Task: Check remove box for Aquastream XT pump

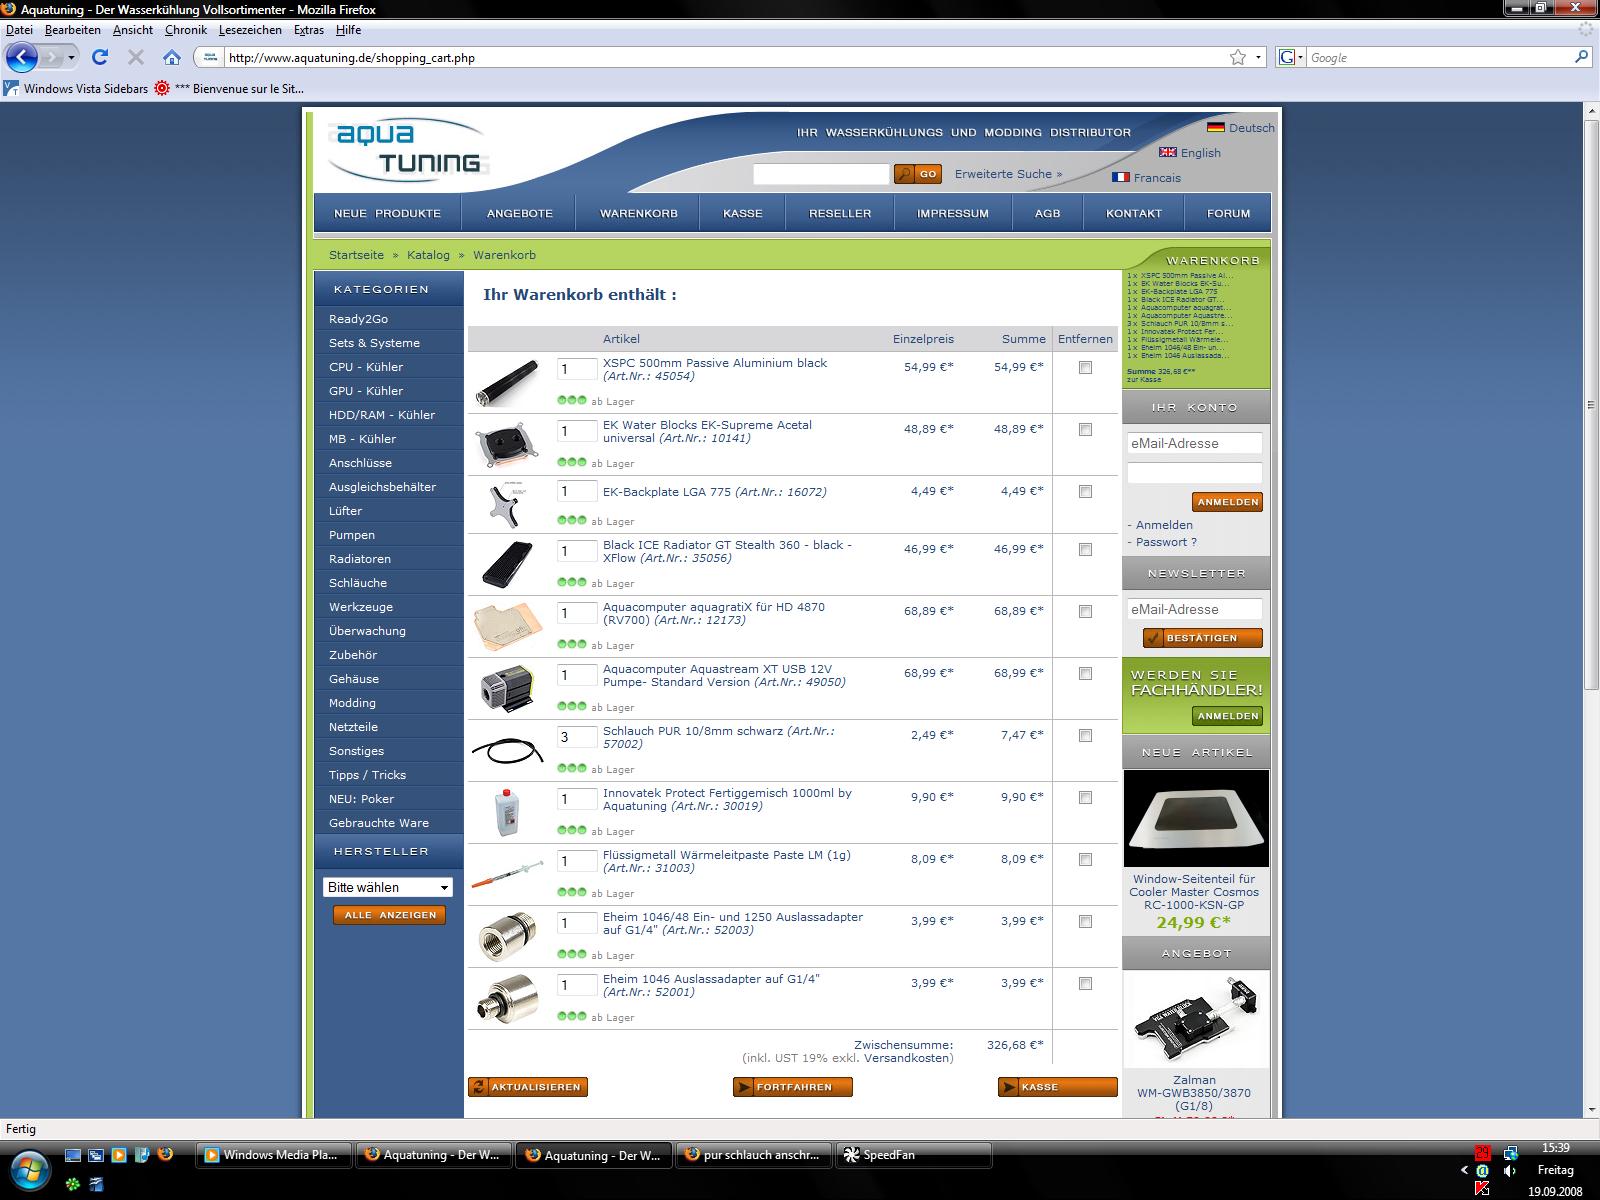Action: pos(1085,674)
